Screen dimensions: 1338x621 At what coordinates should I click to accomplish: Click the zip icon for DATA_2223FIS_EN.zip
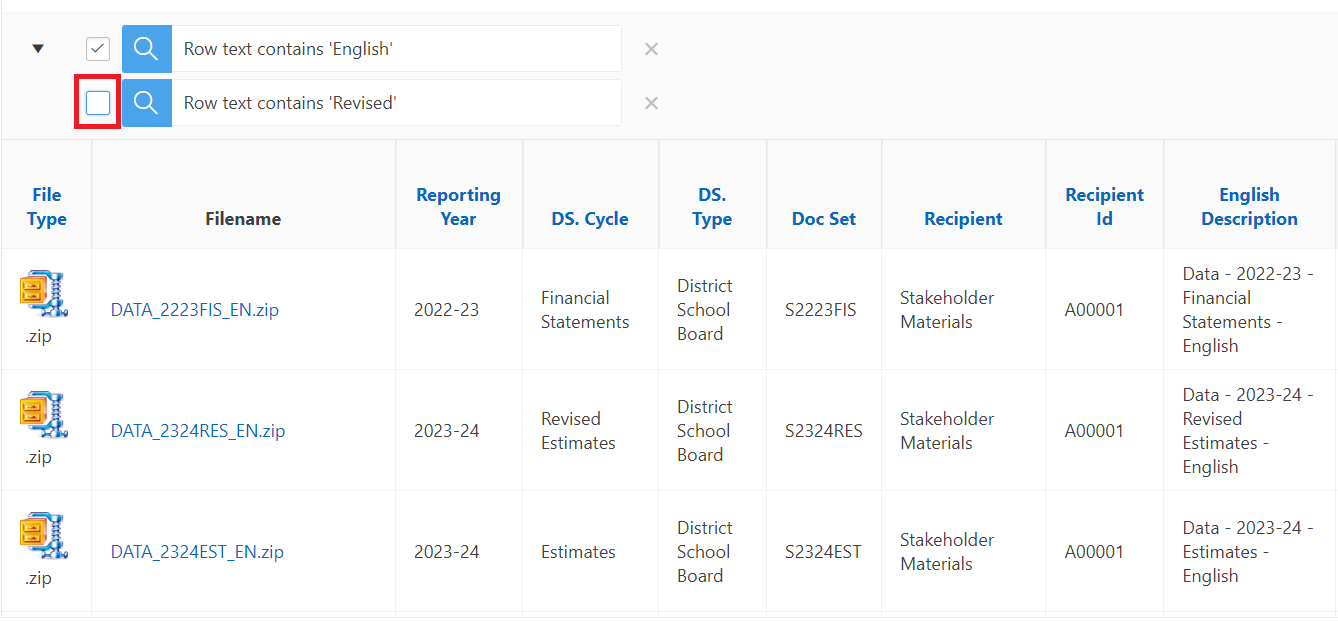click(x=41, y=296)
